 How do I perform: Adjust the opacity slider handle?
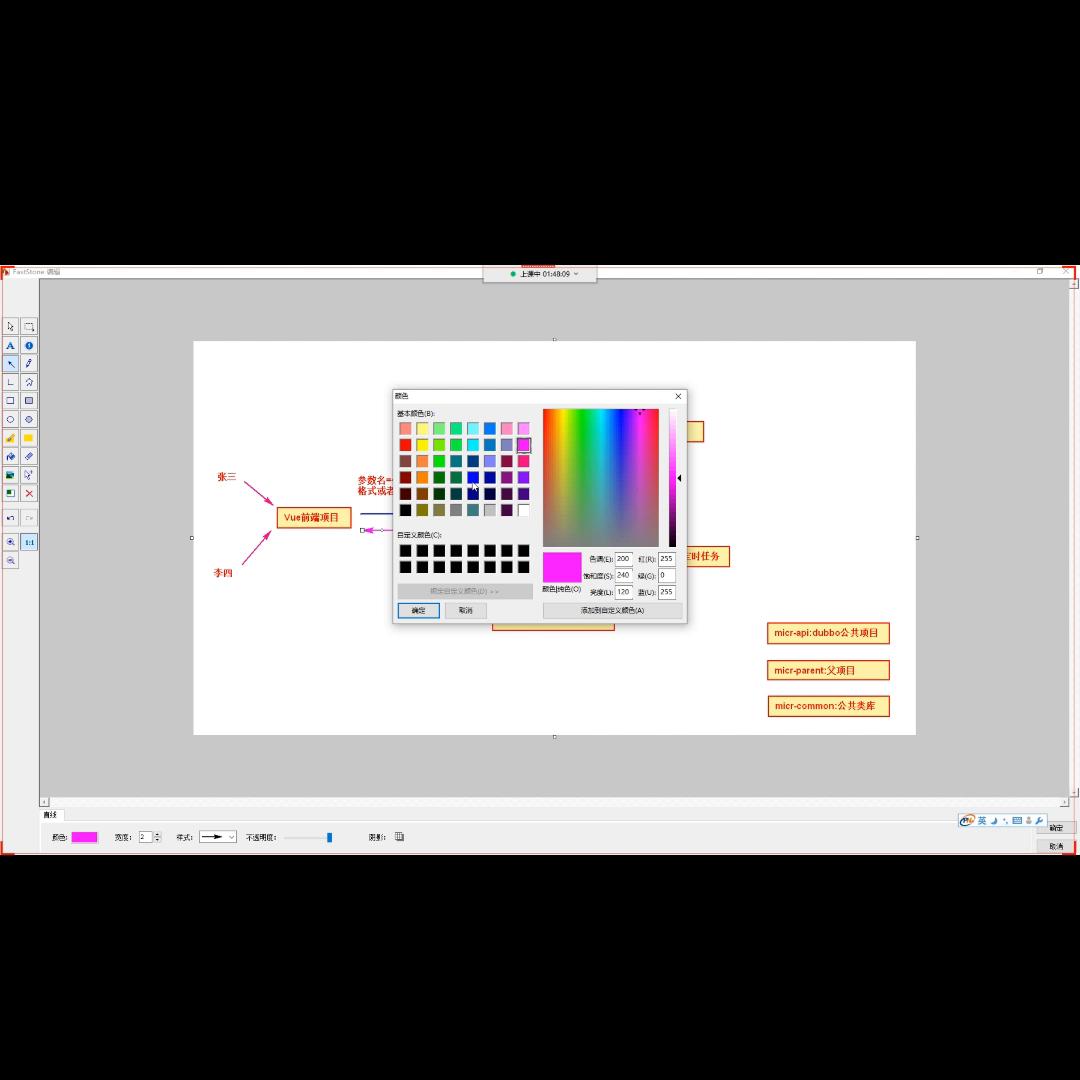(329, 838)
